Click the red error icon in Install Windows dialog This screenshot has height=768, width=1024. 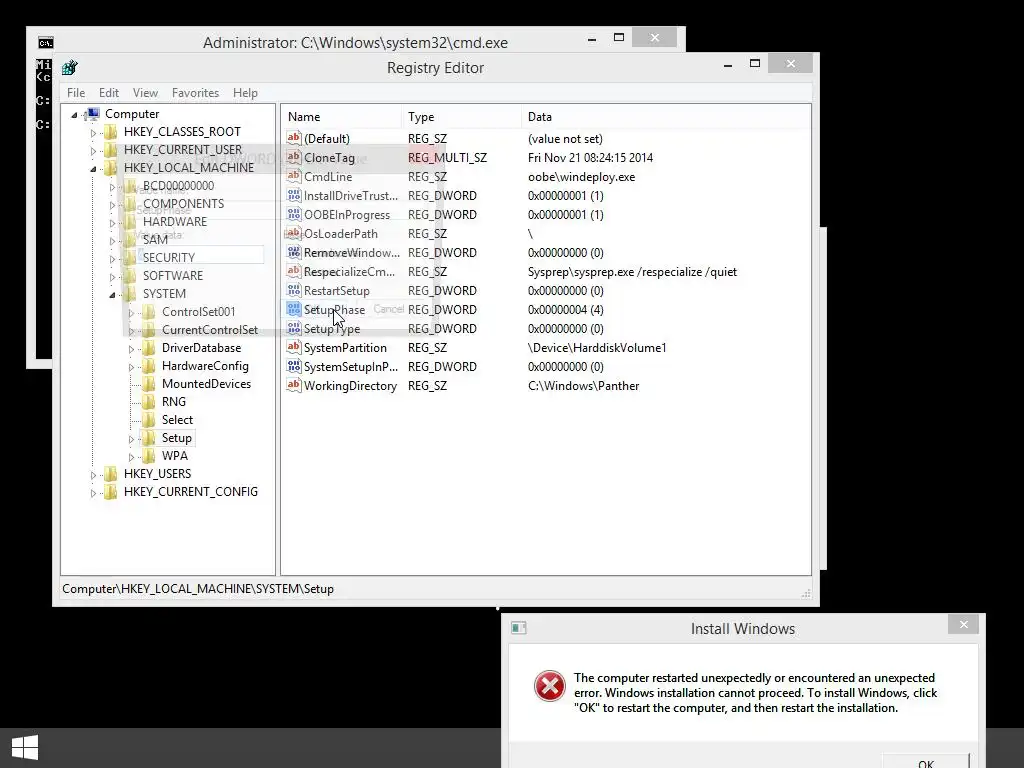(549, 686)
